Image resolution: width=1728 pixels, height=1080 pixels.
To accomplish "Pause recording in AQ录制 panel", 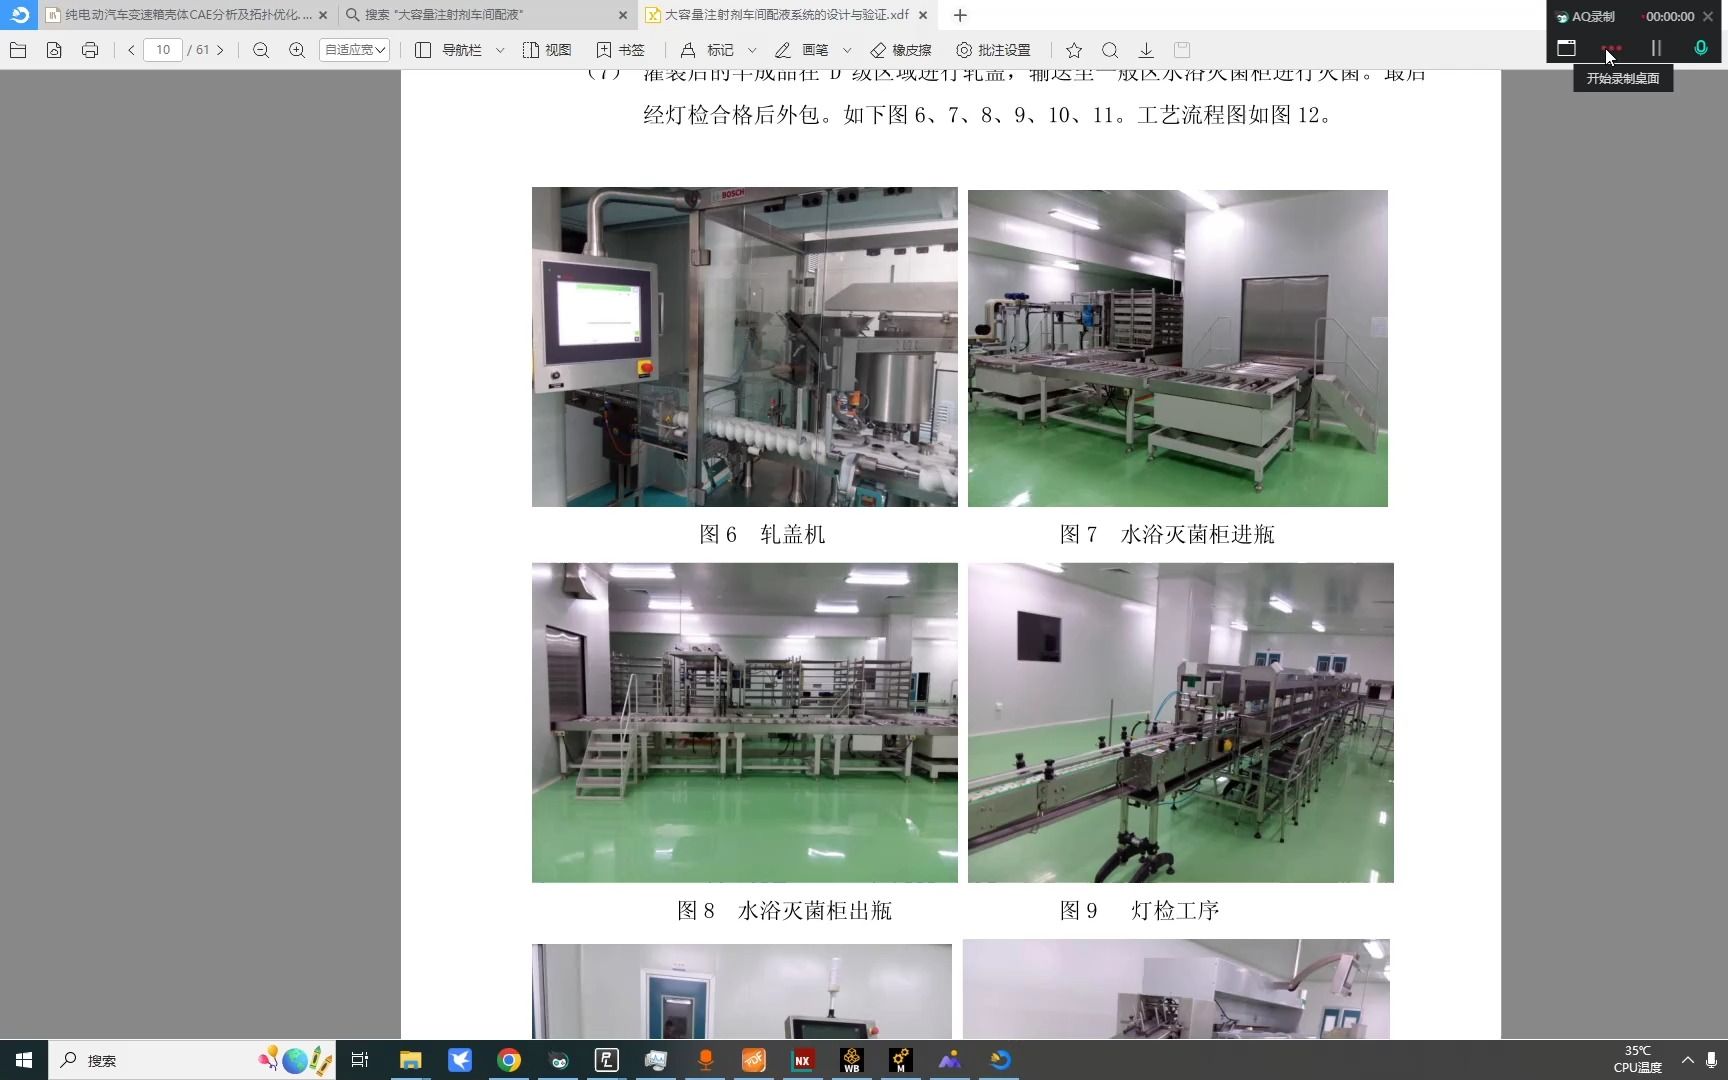I will coord(1656,48).
